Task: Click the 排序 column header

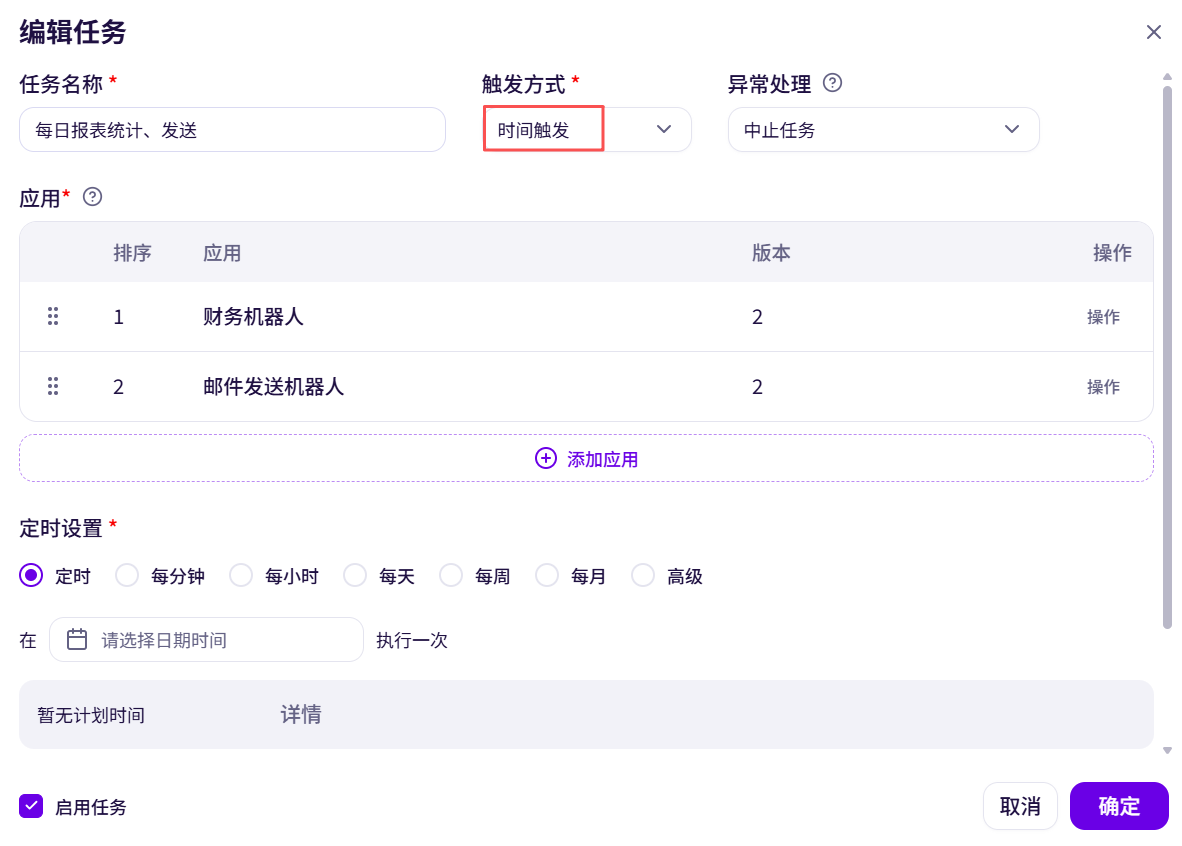Action: [133, 253]
